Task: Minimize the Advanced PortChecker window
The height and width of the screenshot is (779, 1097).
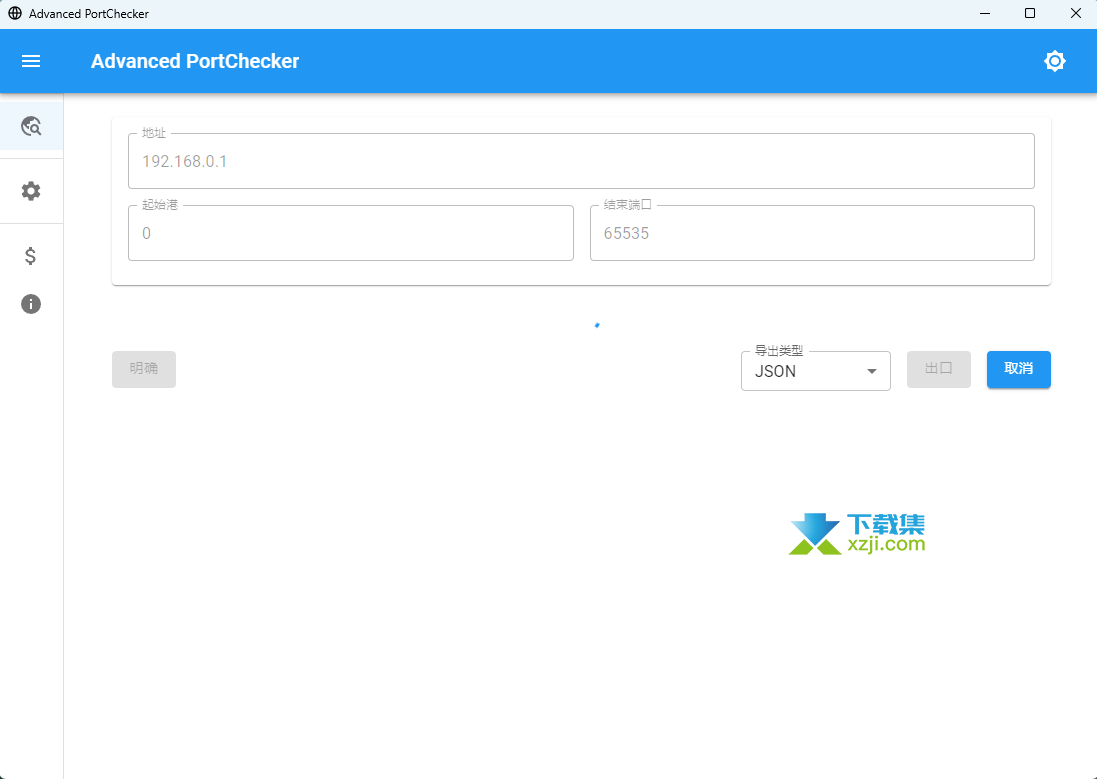Action: (x=984, y=13)
